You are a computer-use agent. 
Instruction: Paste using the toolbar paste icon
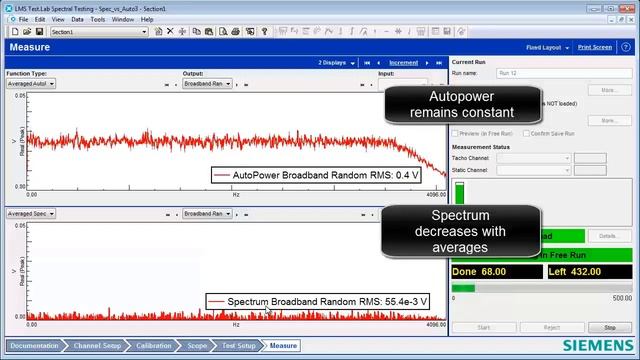(x=209, y=31)
